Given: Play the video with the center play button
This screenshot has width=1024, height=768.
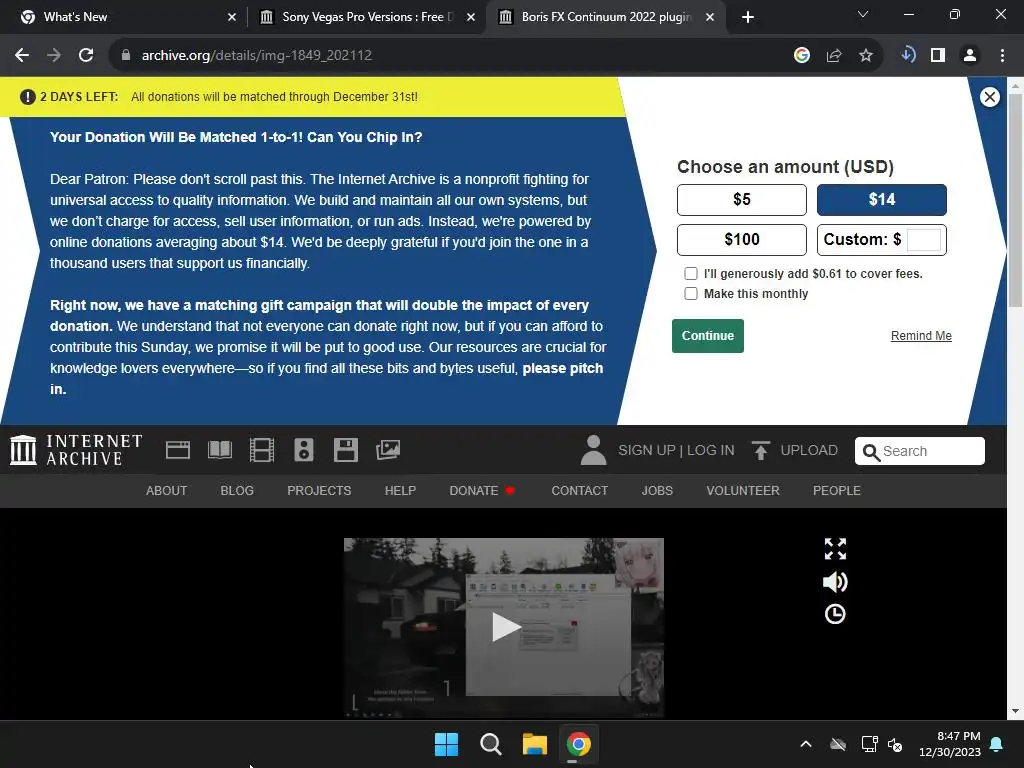Looking at the screenshot, I should 505,627.
